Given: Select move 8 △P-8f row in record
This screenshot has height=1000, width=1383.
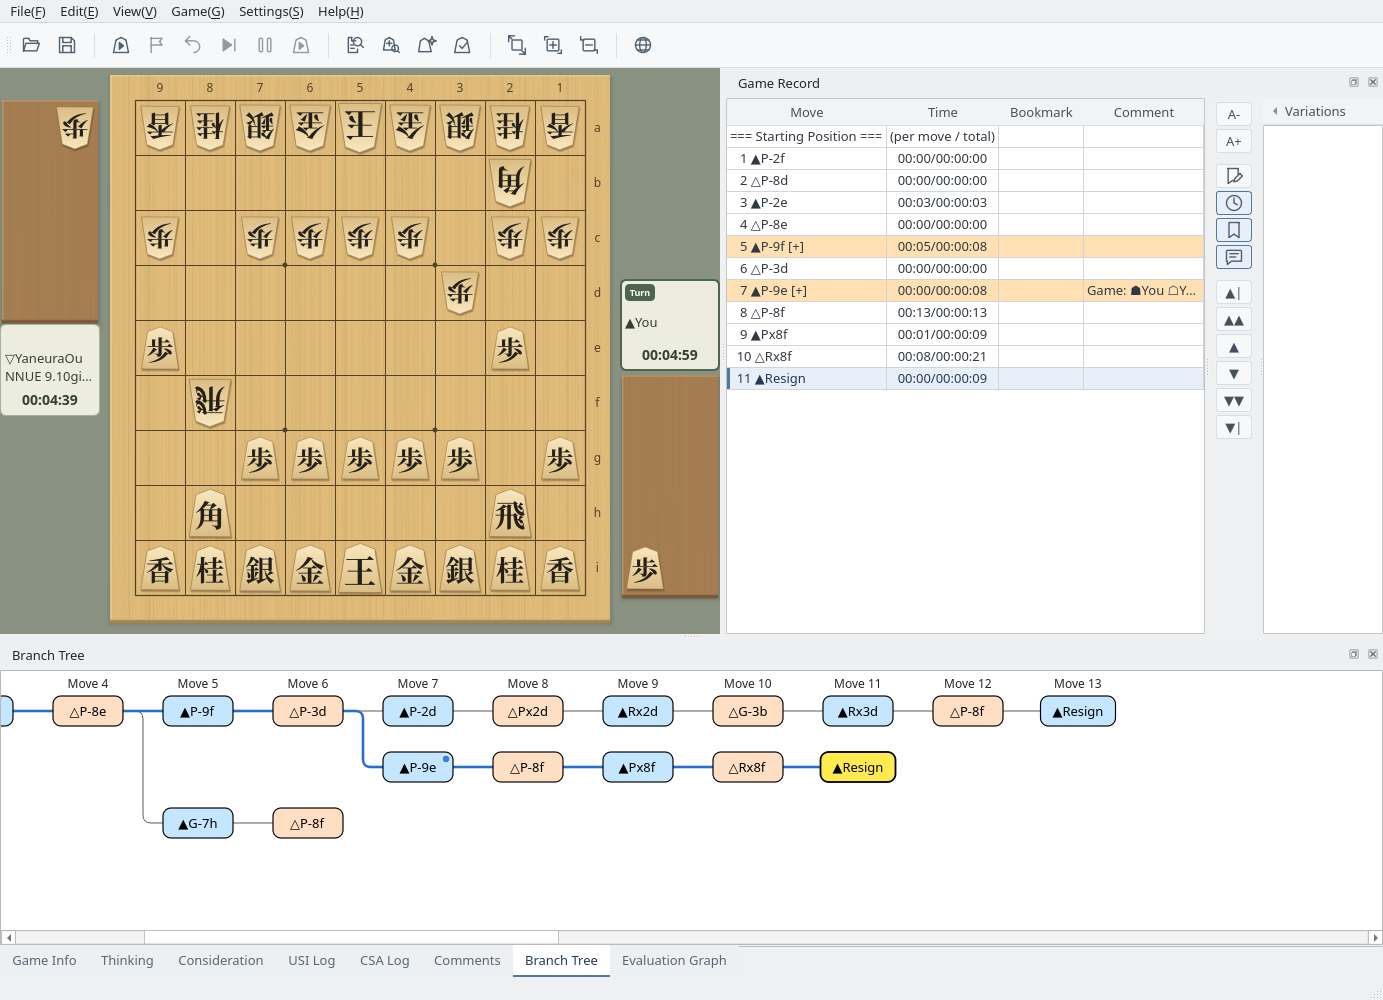Looking at the screenshot, I should click(x=965, y=312).
